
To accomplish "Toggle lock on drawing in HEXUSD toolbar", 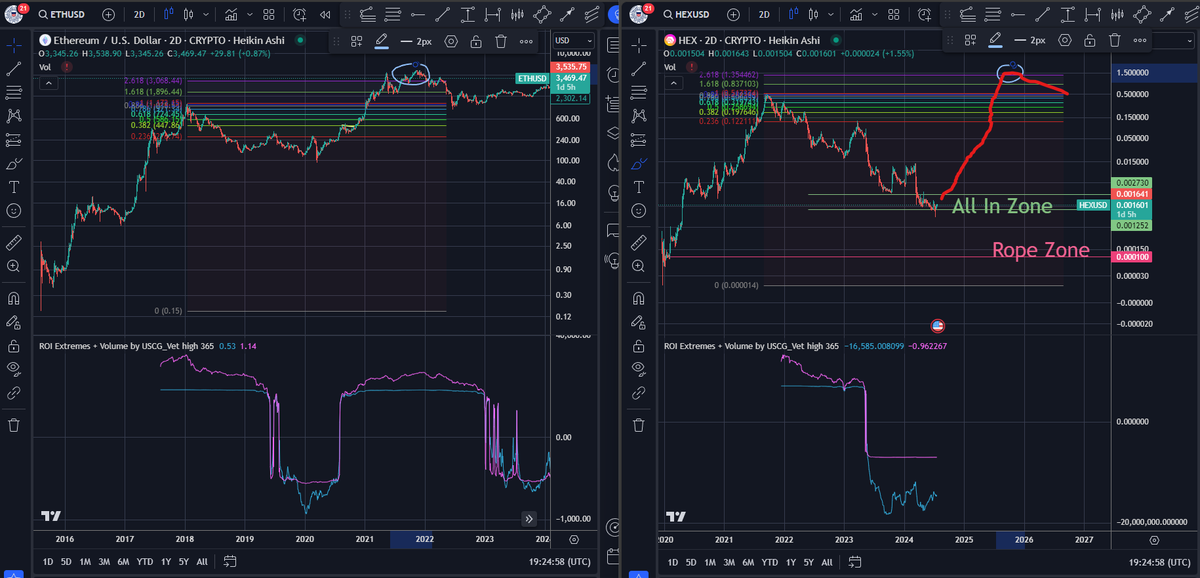I will click(x=1088, y=39).
